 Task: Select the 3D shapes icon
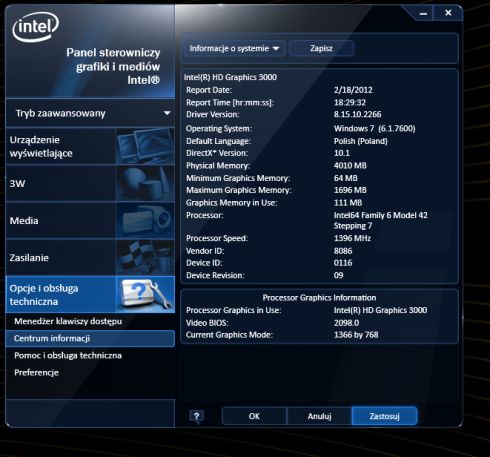coord(145,183)
